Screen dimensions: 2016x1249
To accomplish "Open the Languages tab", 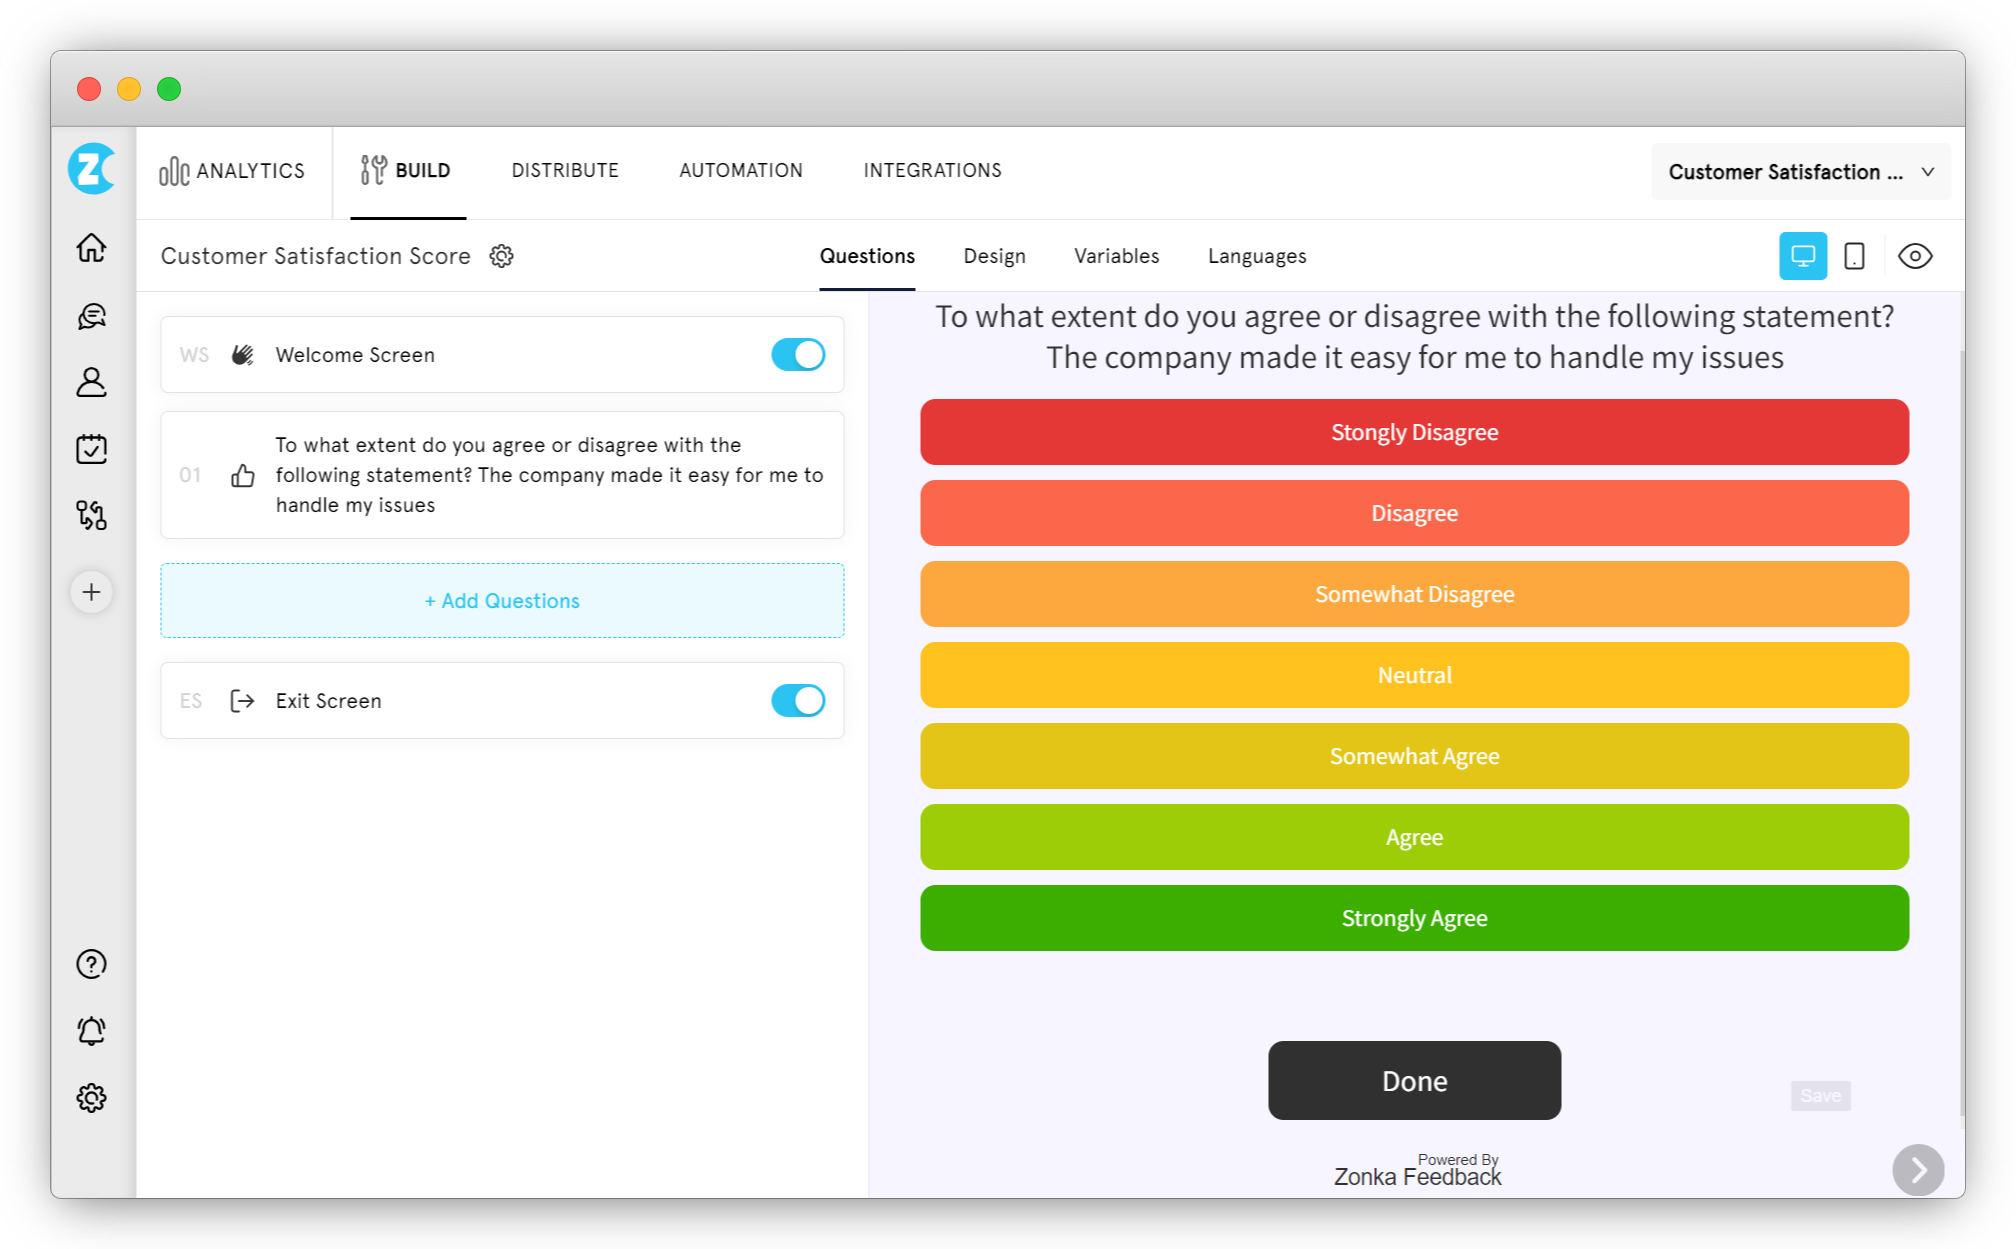I will (x=1256, y=256).
